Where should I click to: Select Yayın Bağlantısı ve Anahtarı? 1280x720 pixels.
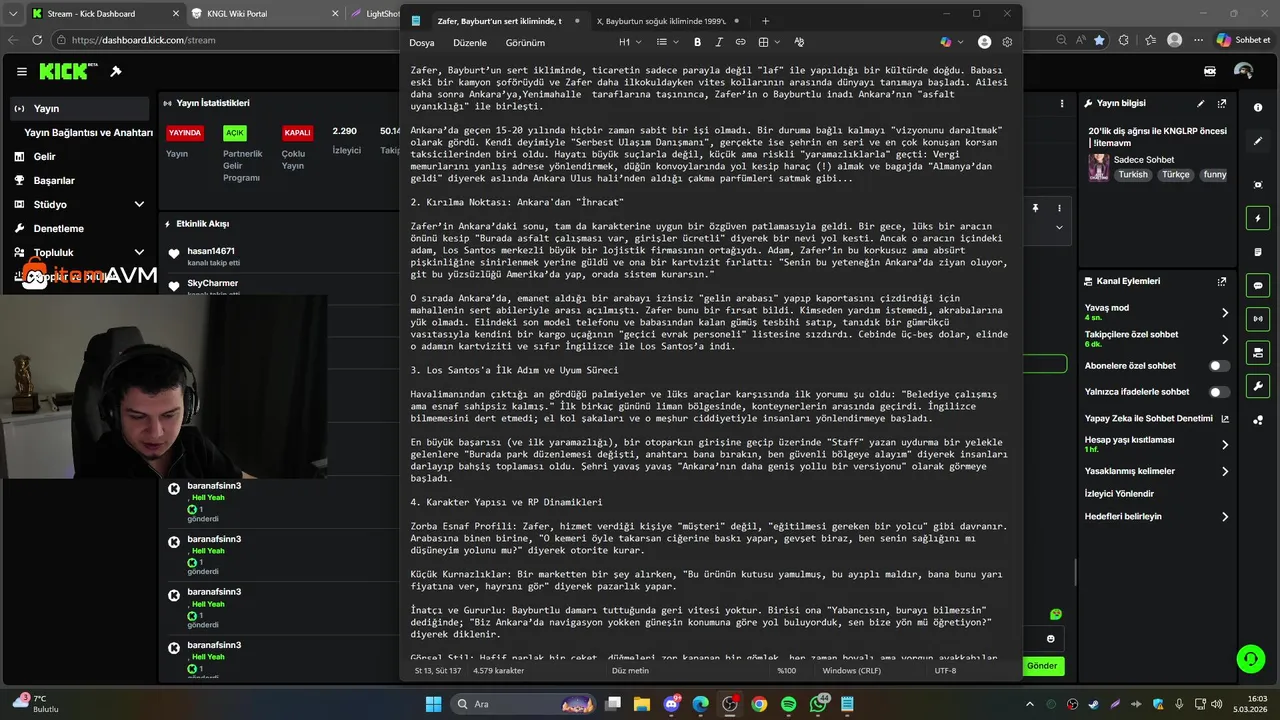[x=88, y=132]
